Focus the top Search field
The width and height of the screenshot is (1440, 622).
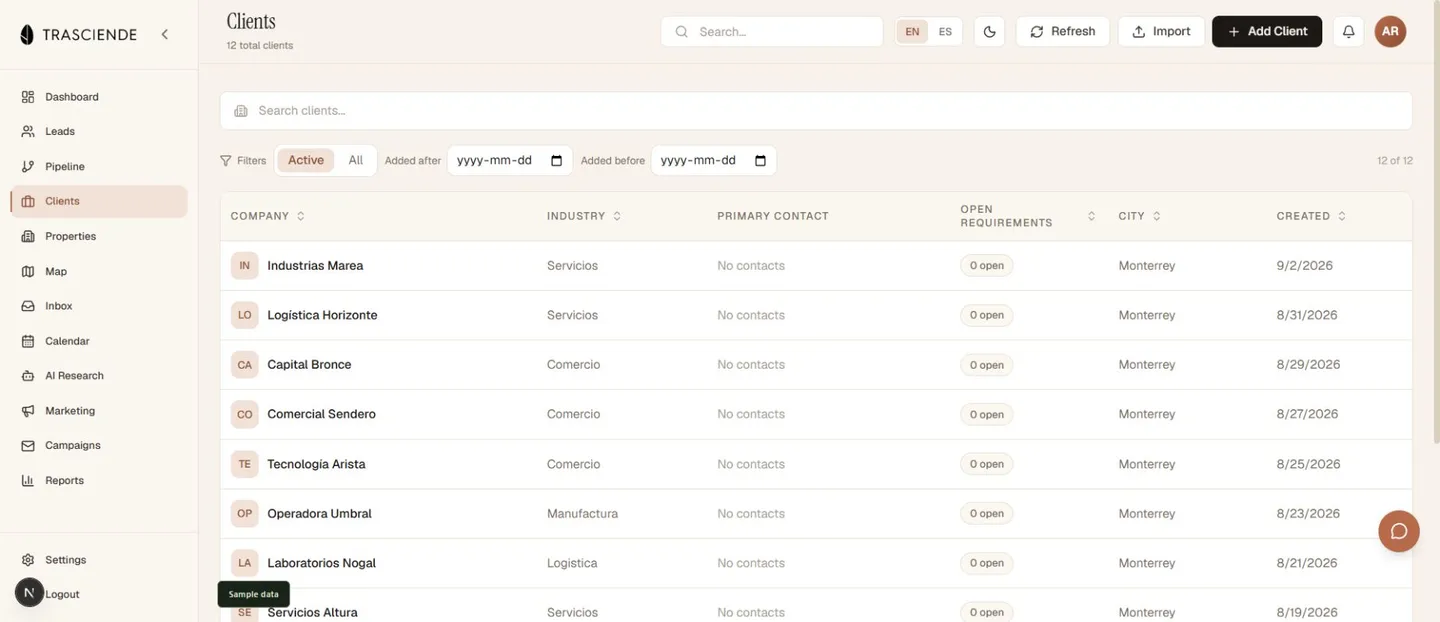[771, 31]
